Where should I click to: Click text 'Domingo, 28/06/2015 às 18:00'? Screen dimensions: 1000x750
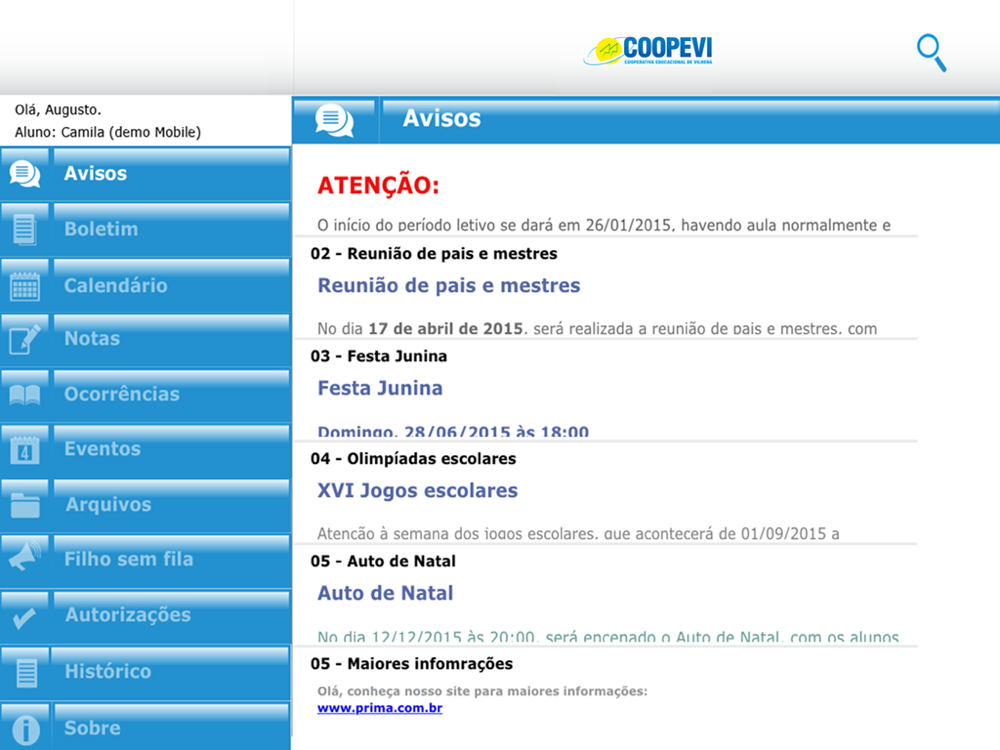point(453,432)
